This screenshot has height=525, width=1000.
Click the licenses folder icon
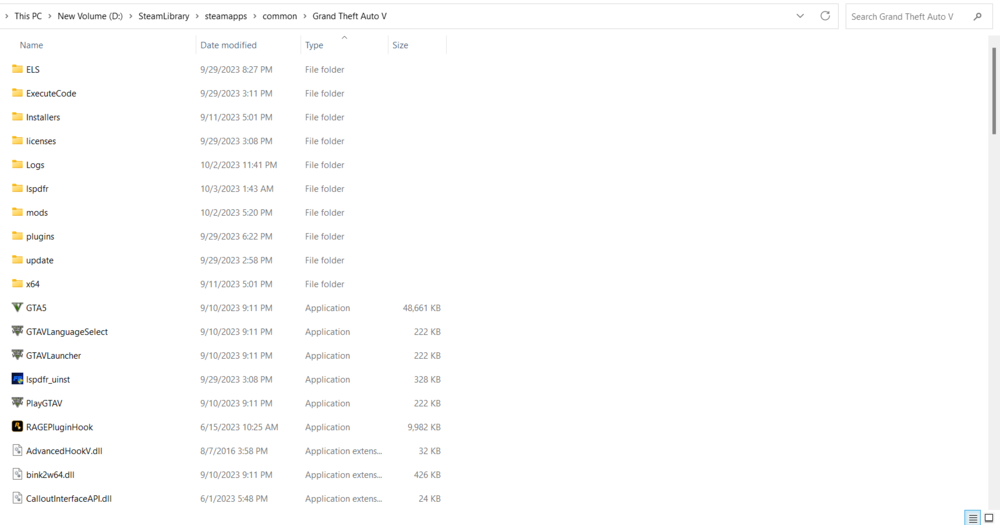17,140
